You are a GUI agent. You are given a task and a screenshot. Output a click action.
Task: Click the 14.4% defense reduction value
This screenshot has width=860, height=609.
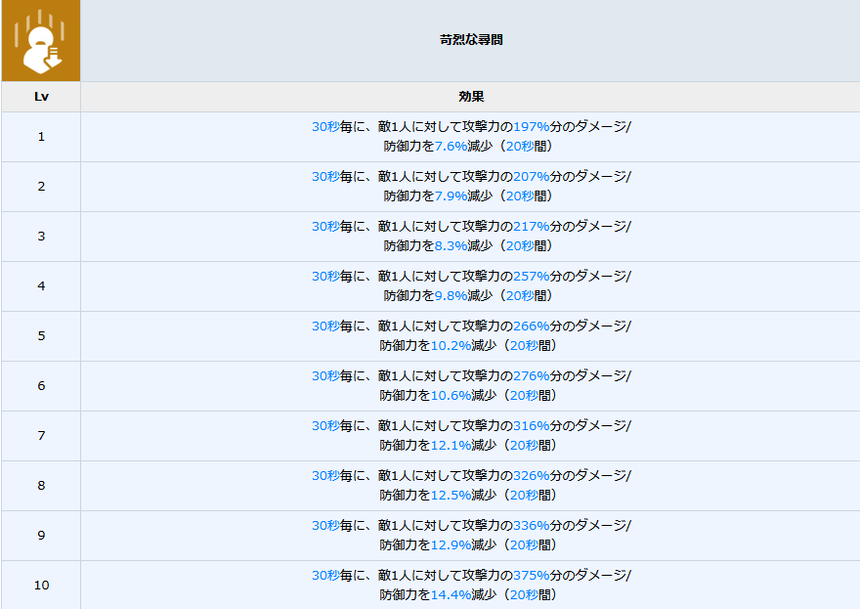[451, 595]
